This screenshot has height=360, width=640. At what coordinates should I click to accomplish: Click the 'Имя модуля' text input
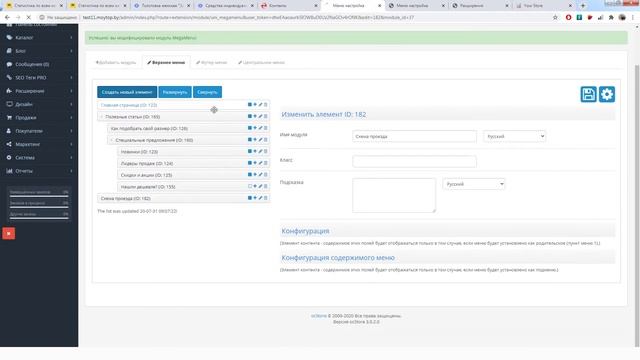414,136
